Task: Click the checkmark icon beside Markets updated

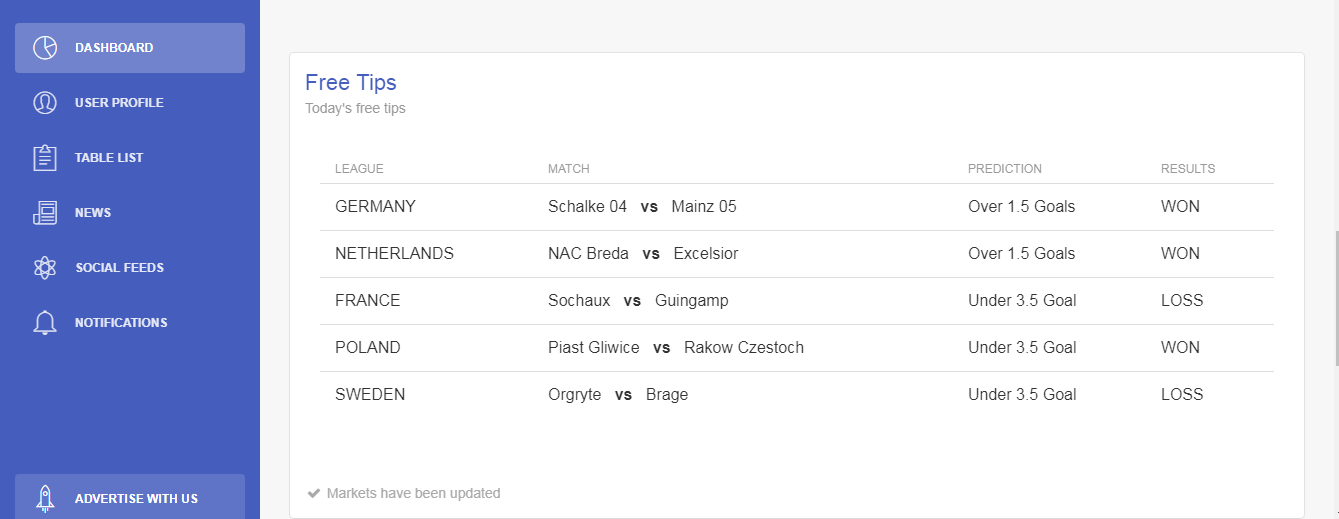Action: pyautogui.click(x=314, y=493)
